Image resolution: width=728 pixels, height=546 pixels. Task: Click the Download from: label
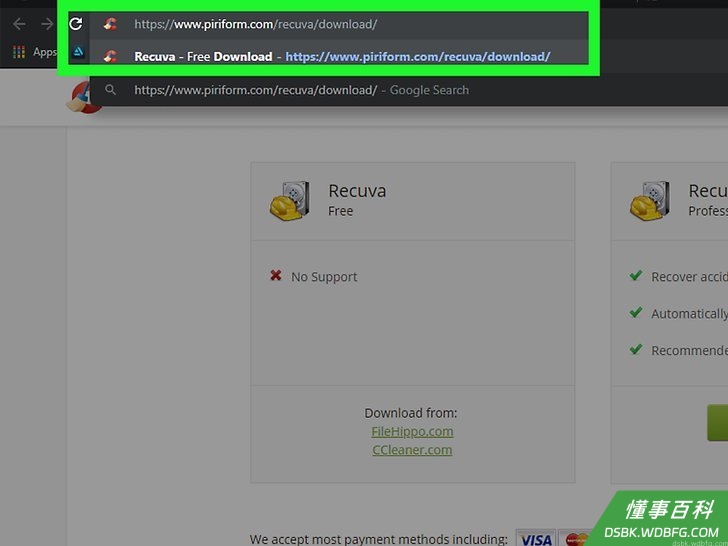point(411,413)
